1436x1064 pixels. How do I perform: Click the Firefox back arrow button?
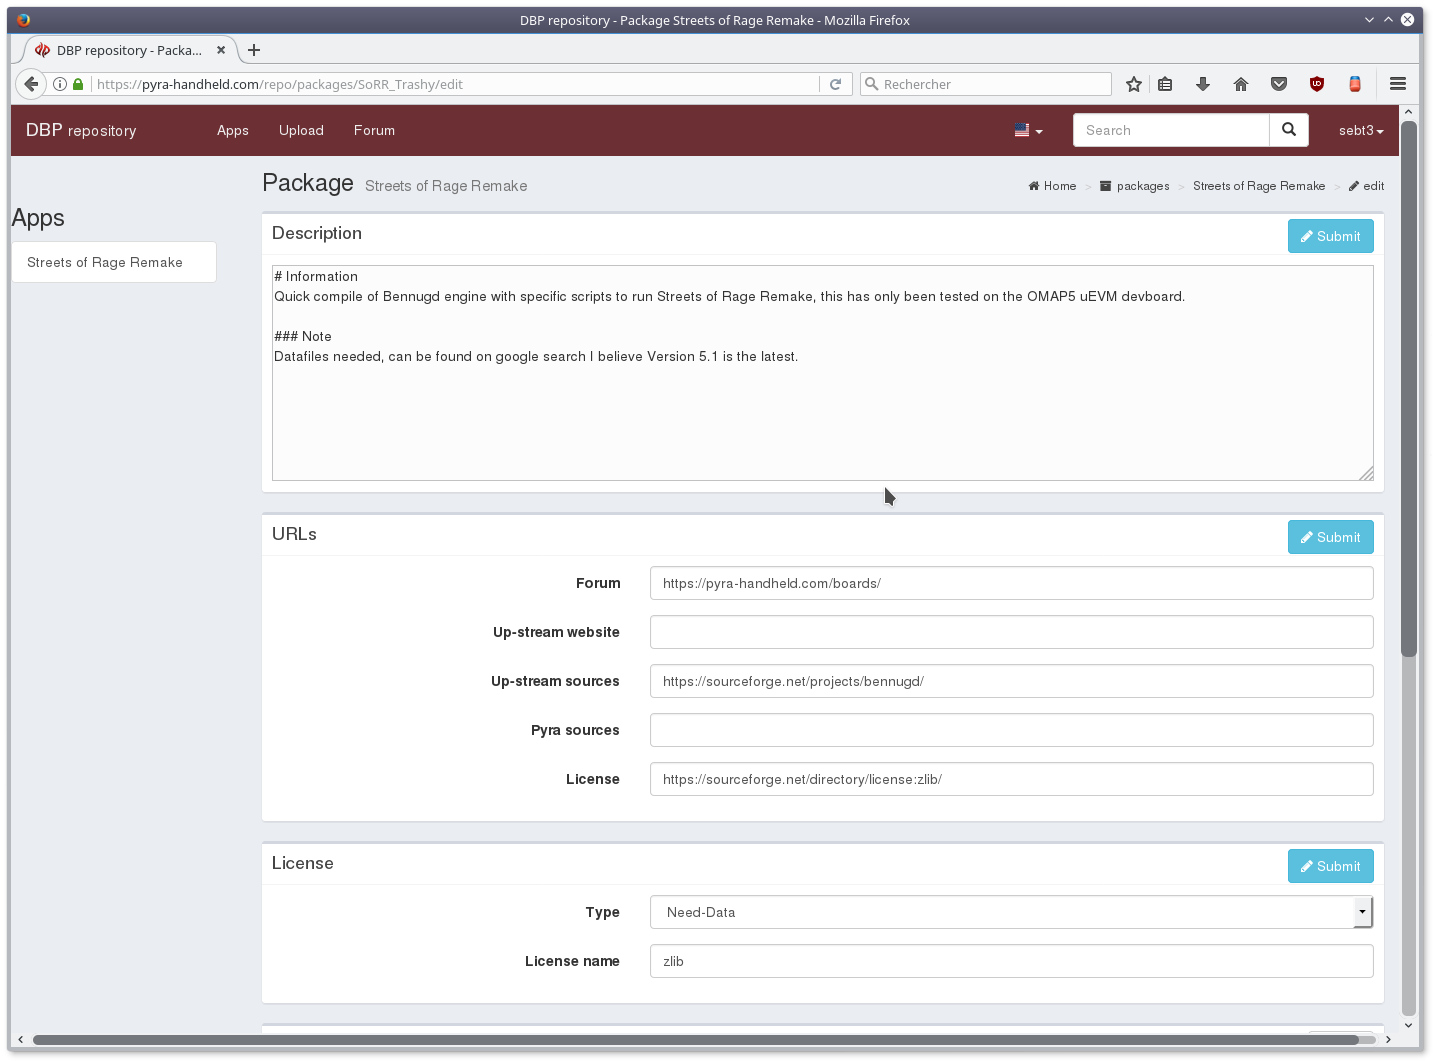[x=31, y=84]
